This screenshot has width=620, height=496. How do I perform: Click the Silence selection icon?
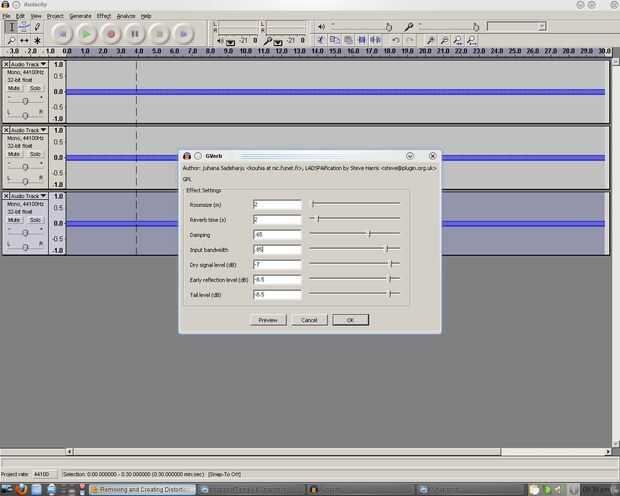click(375, 40)
